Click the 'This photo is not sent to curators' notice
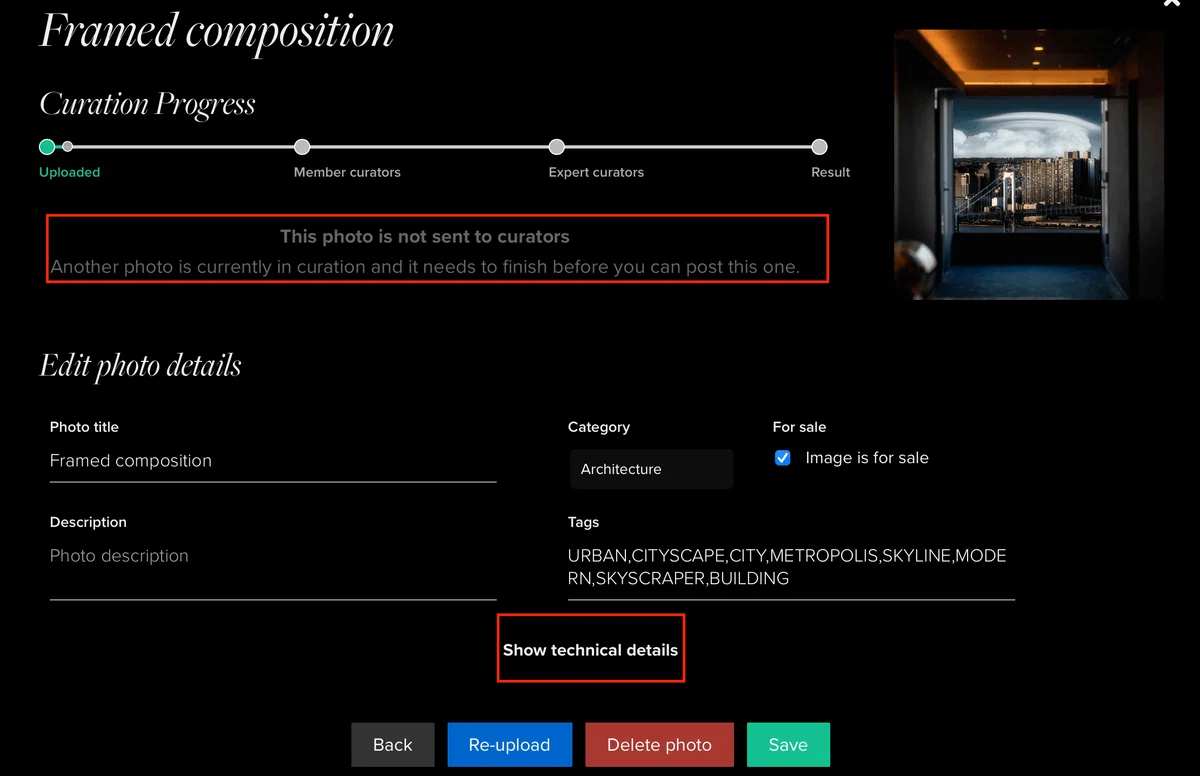 pos(425,237)
